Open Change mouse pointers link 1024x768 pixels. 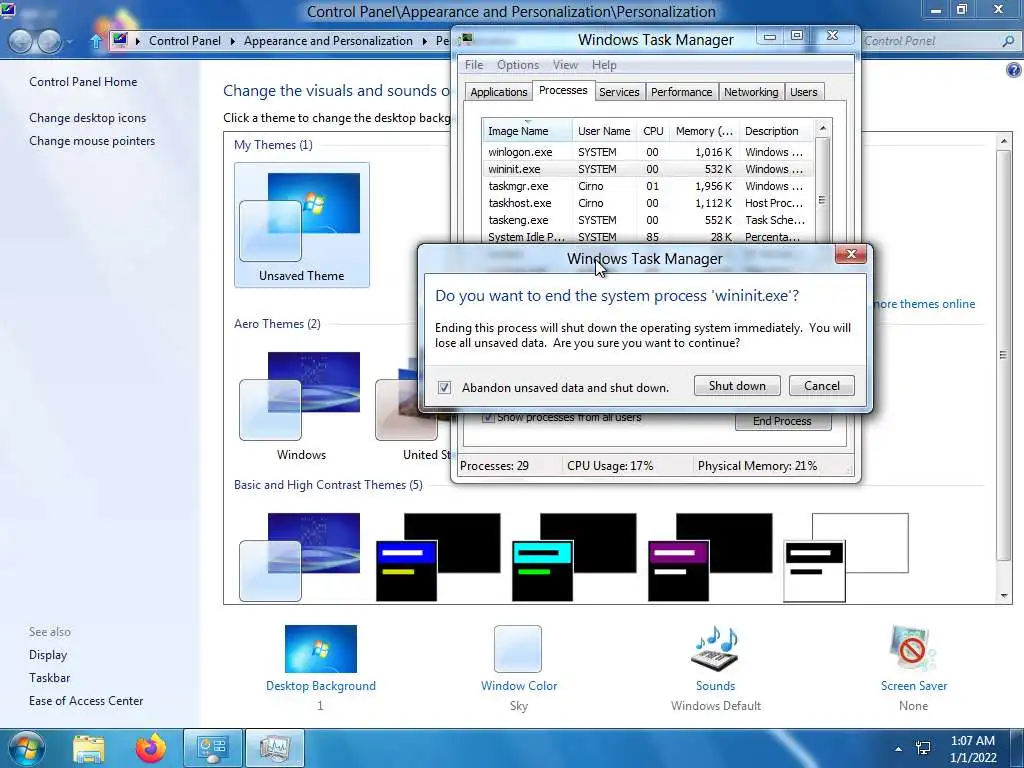tap(92, 140)
